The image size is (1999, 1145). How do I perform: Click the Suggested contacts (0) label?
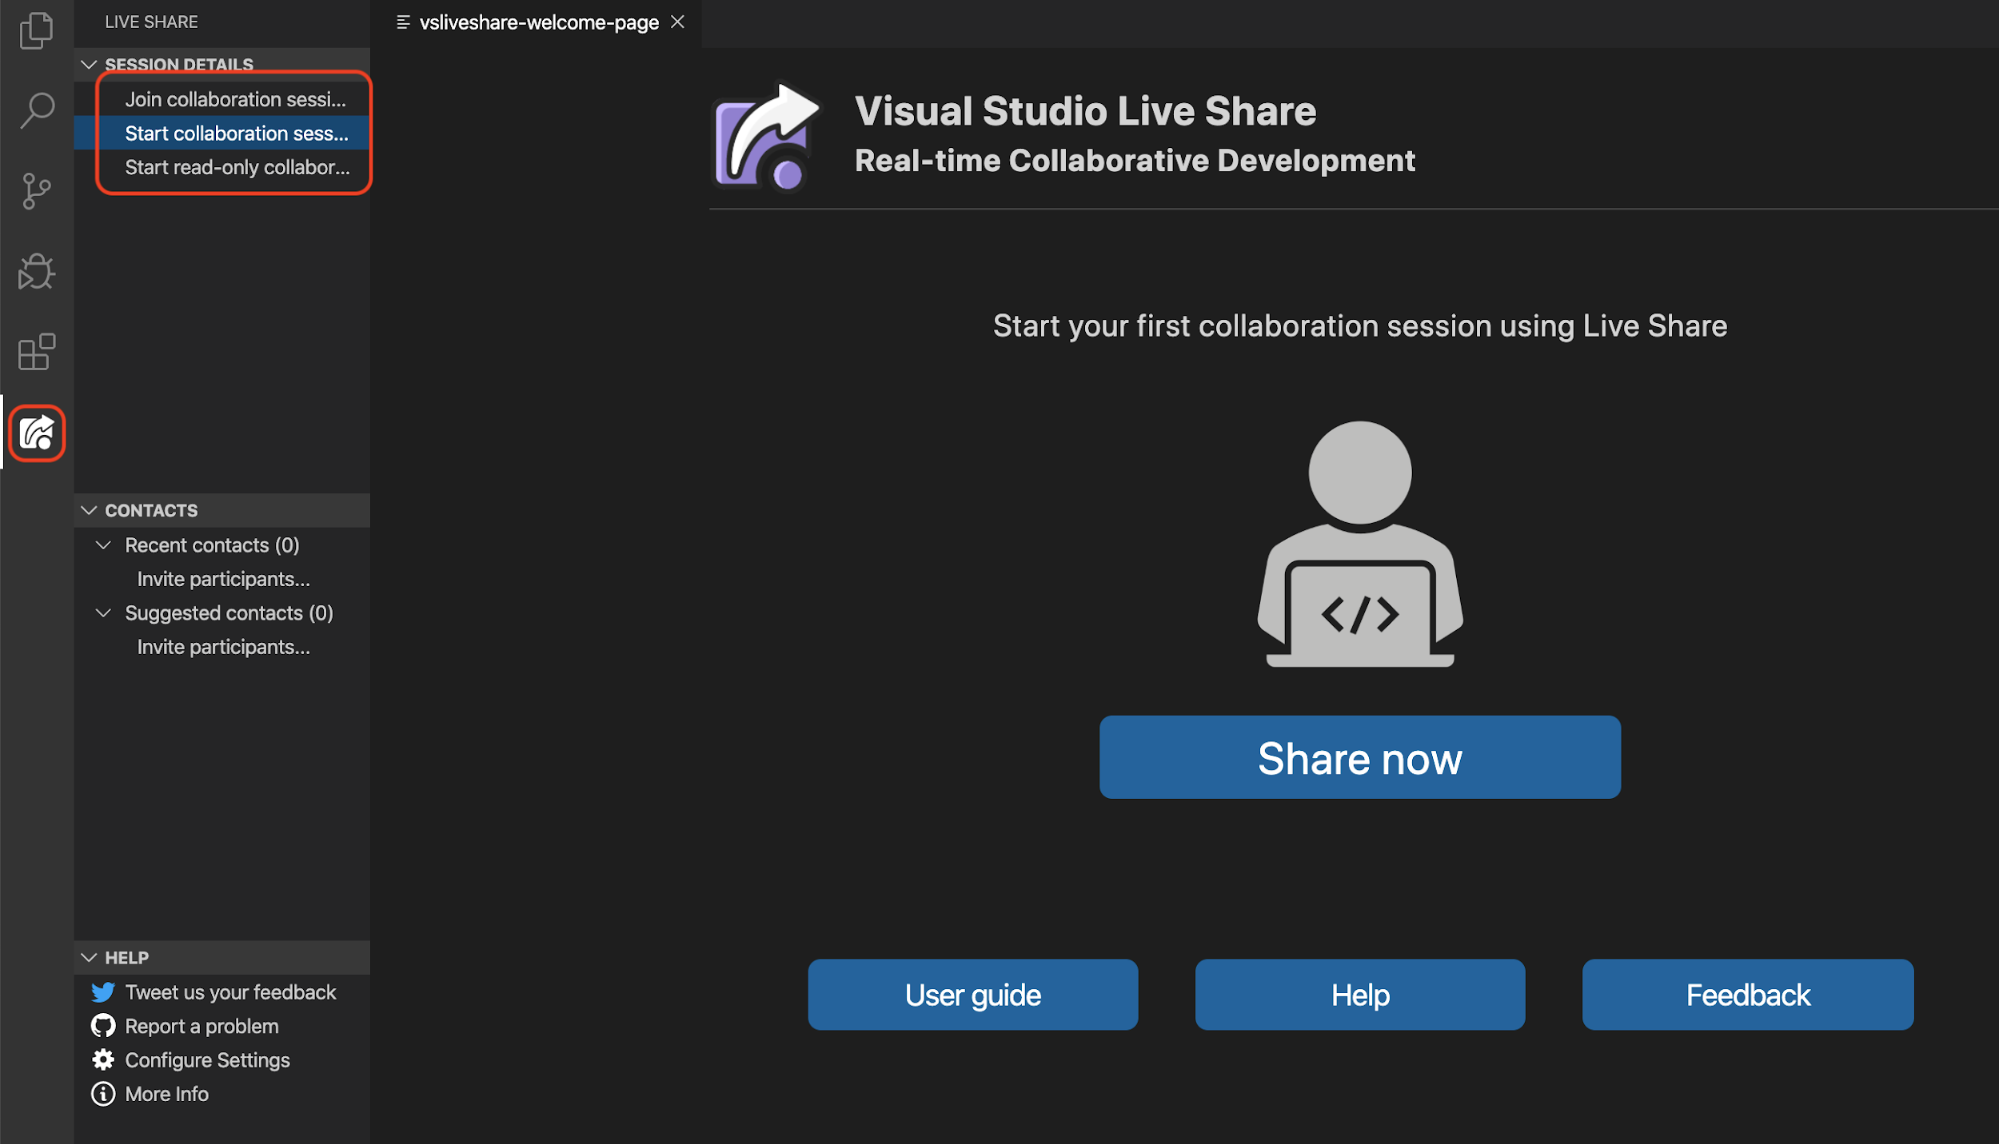click(x=229, y=613)
